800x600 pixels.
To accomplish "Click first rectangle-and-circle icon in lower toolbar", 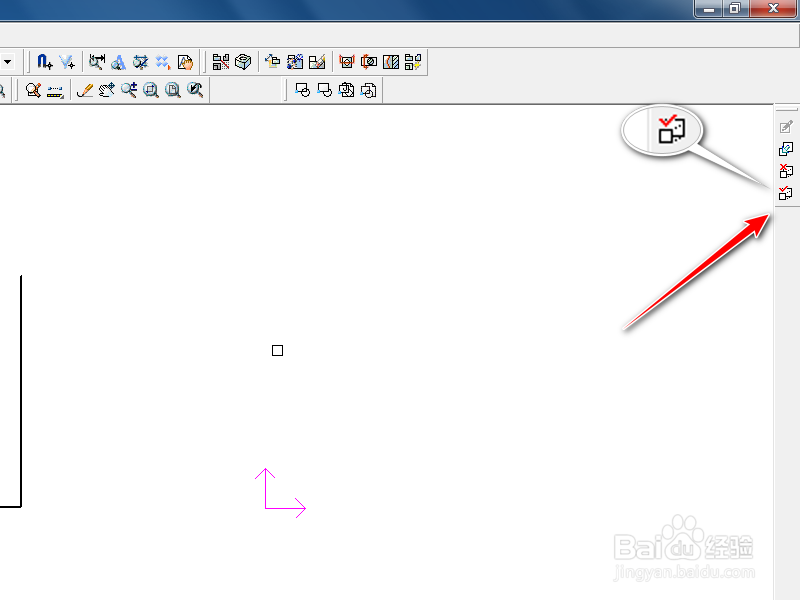I will [x=303, y=90].
